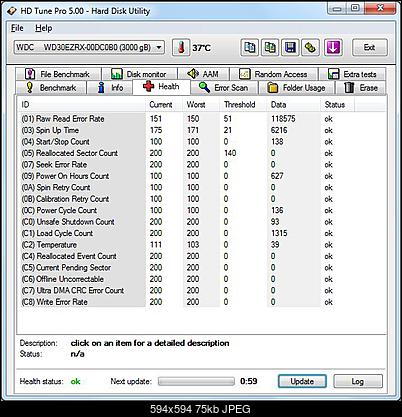Open the File menu
Viewport: 402px width, 417px height.
pyautogui.click(x=17, y=28)
